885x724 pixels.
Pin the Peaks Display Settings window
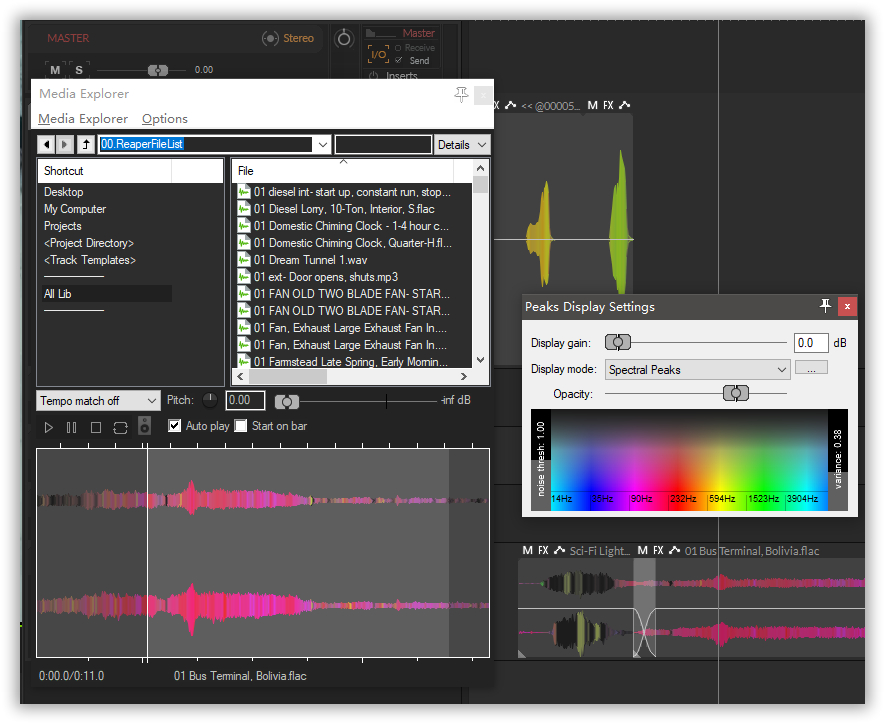click(x=825, y=306)
